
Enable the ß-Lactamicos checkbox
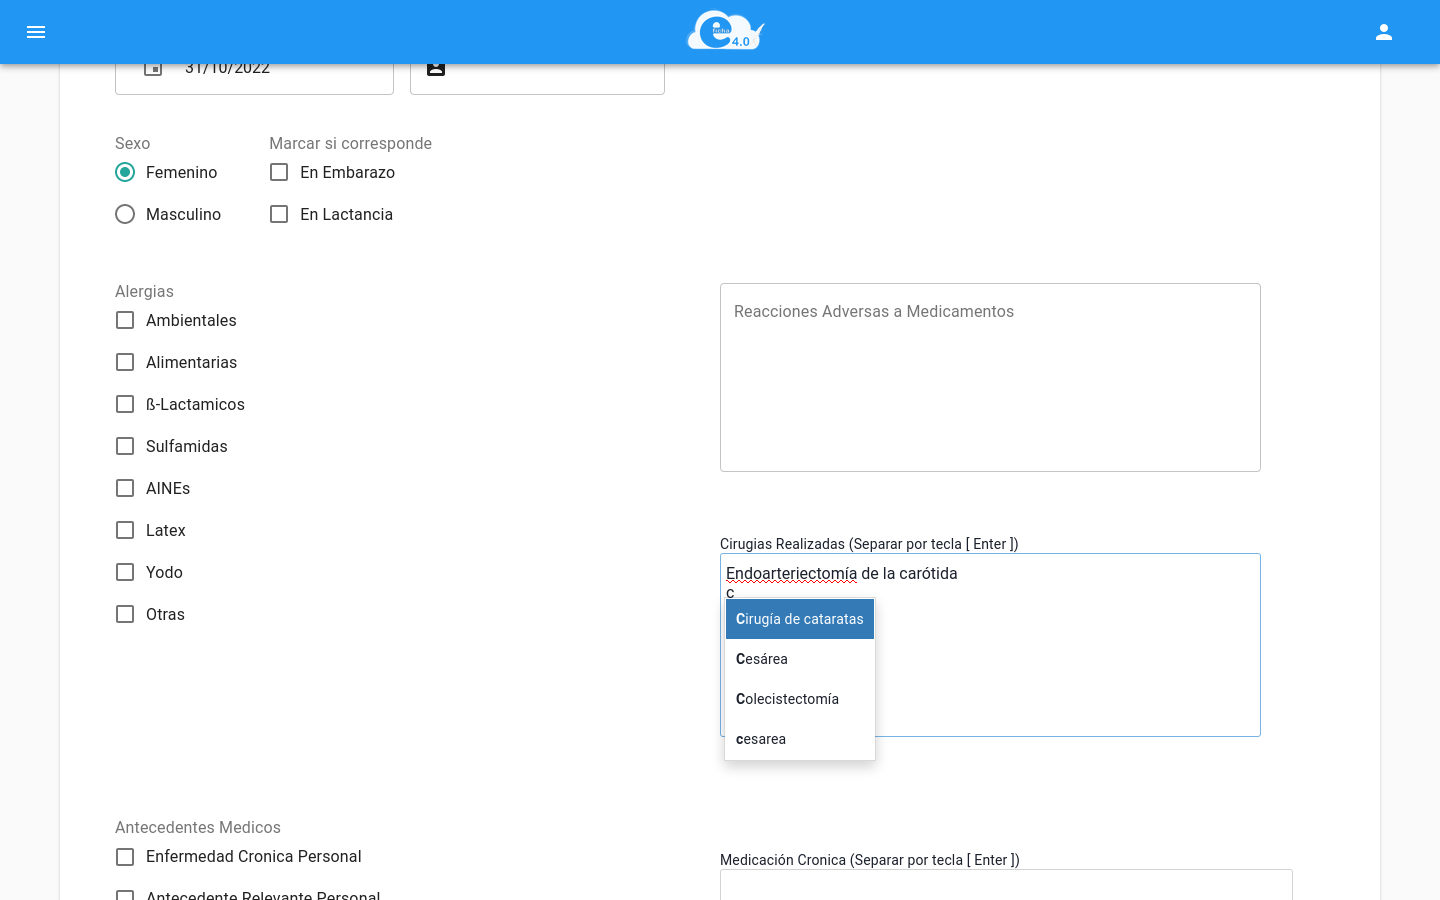[x=125, y=404]
